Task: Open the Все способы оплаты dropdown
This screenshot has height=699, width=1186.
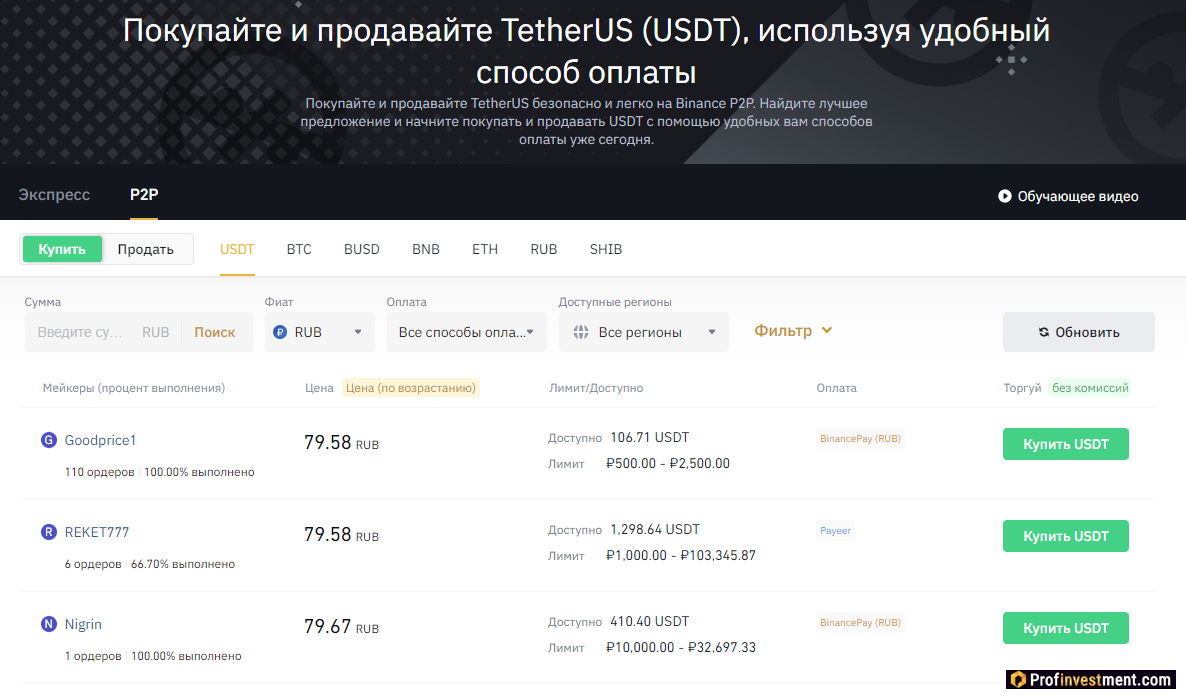Action: (x=466, y=330)
